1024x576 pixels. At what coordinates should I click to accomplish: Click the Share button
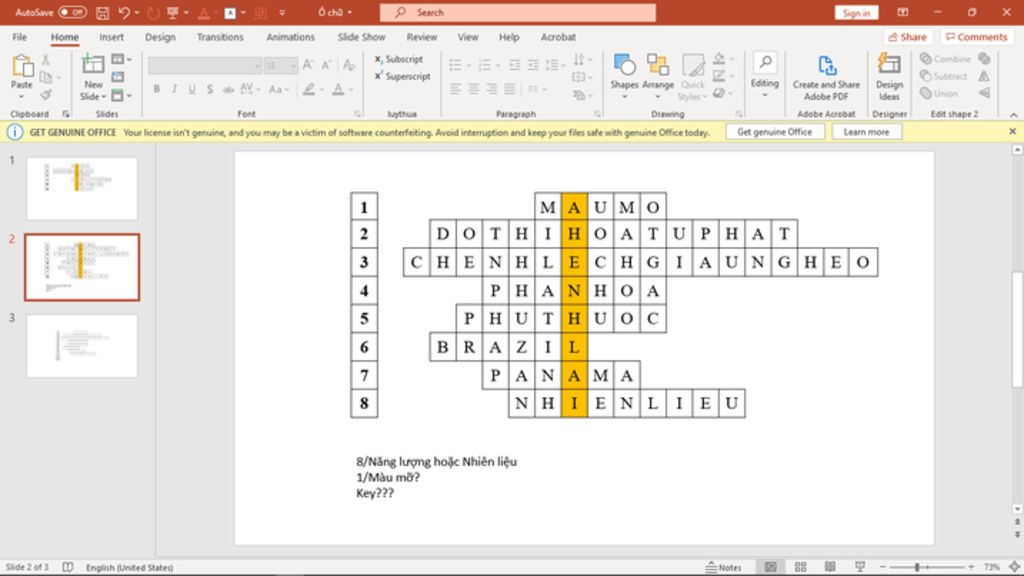[907, 37]
